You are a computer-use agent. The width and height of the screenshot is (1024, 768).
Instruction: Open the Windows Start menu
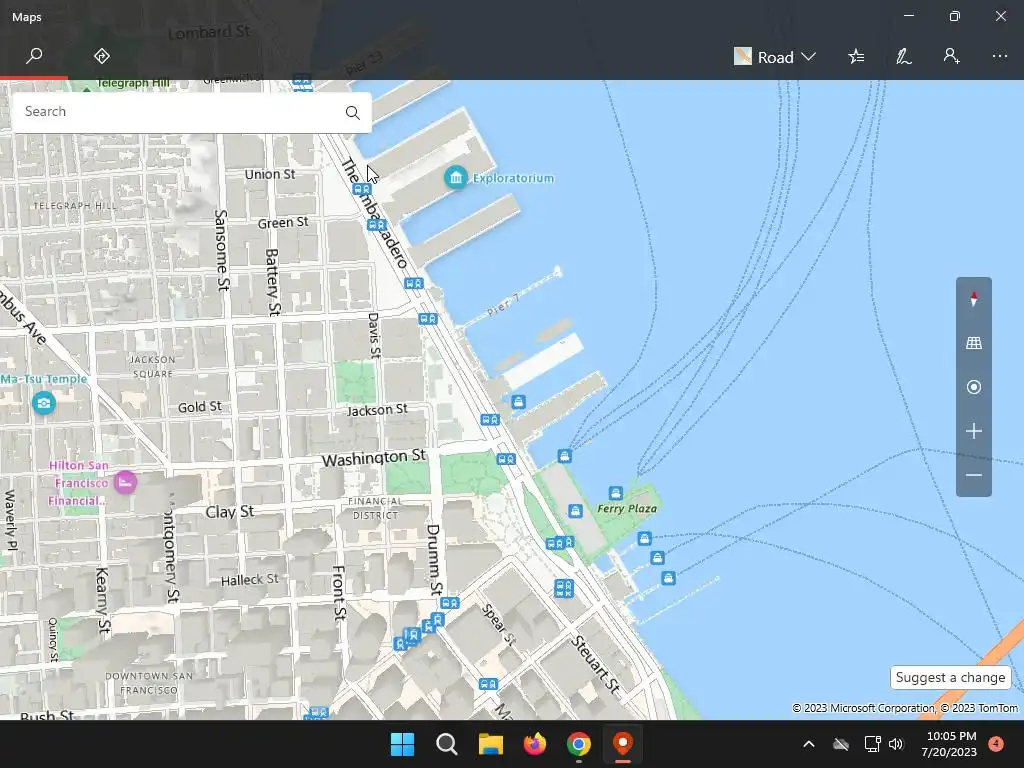coord(402,744)
